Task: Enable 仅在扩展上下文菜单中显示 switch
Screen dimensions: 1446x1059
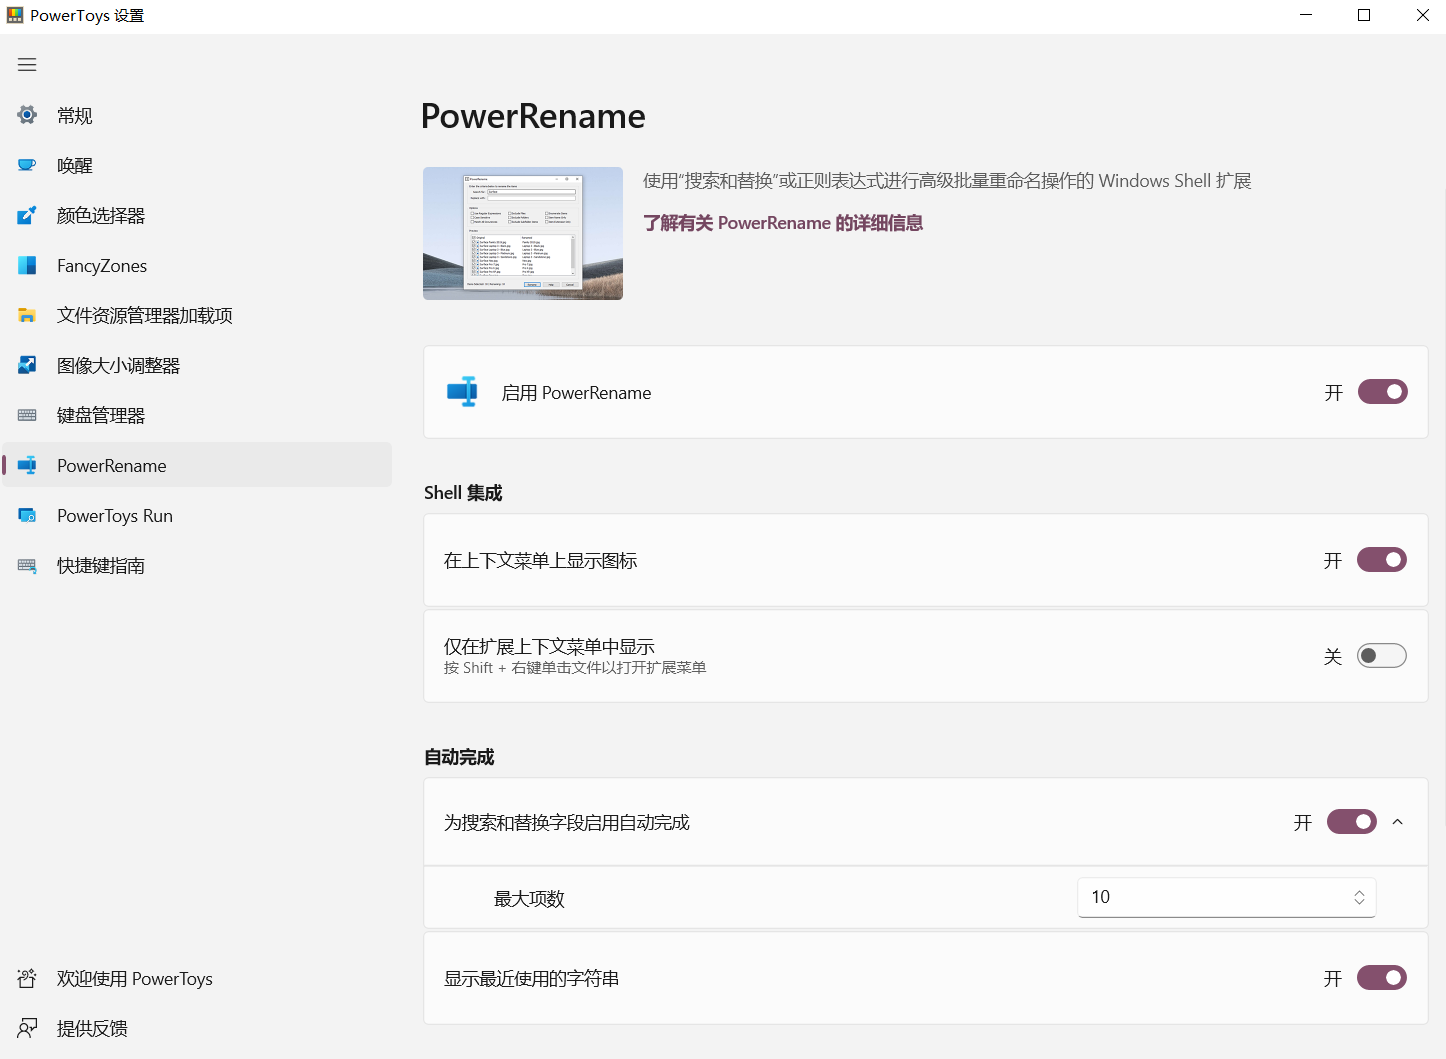Action: click(1381, 656)
